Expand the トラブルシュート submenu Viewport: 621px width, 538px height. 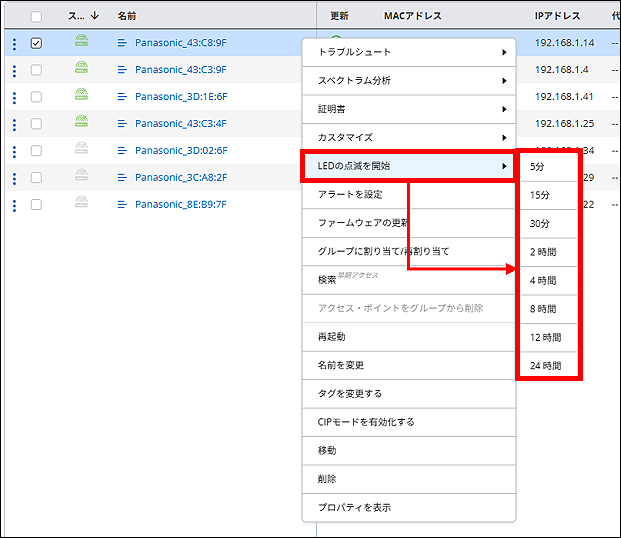(x=408, y=52)
